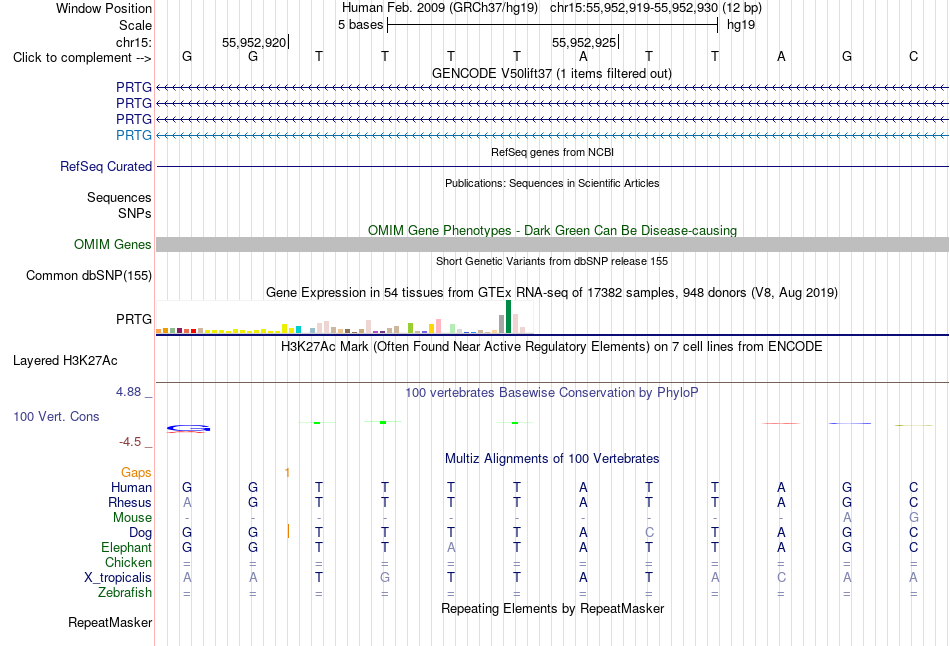950x646 pixels.
Task: Click the RepeatMasker track label
Action: click(110, 622)
